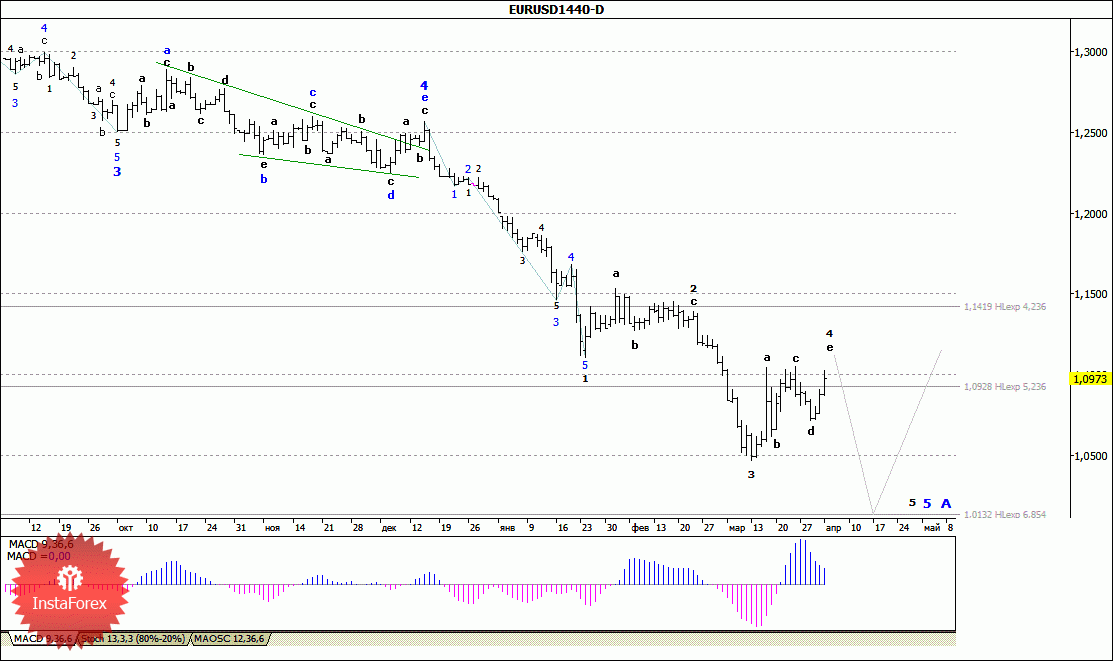
Task: Click the date 30 on the time axis
Action: tap(611, 528)
